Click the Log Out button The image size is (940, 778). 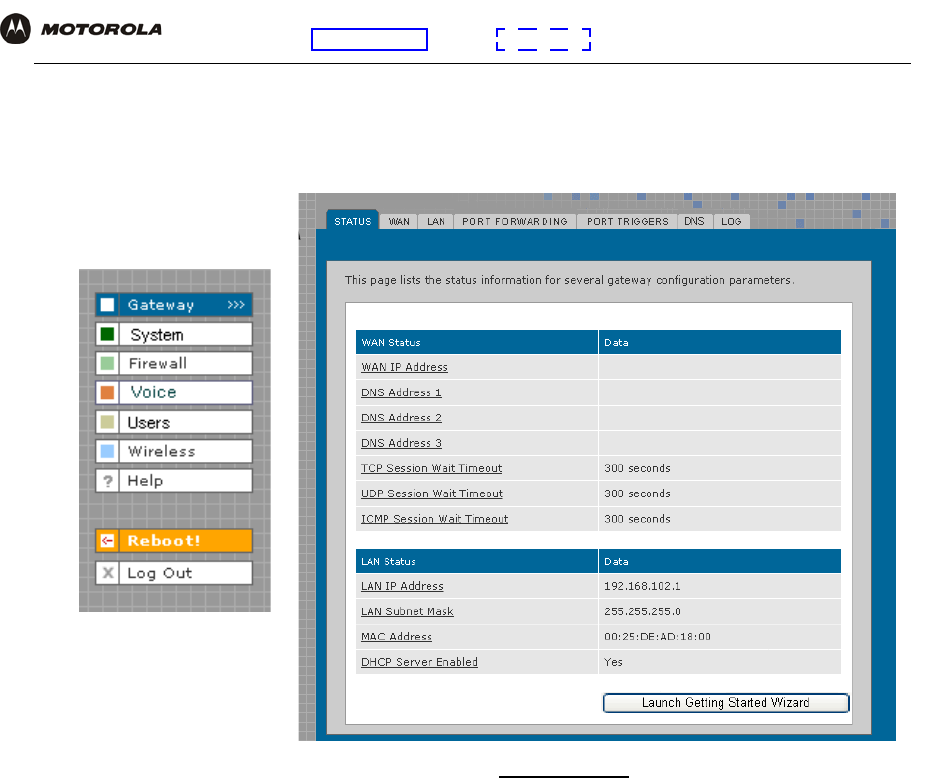(x=174, y=573)
